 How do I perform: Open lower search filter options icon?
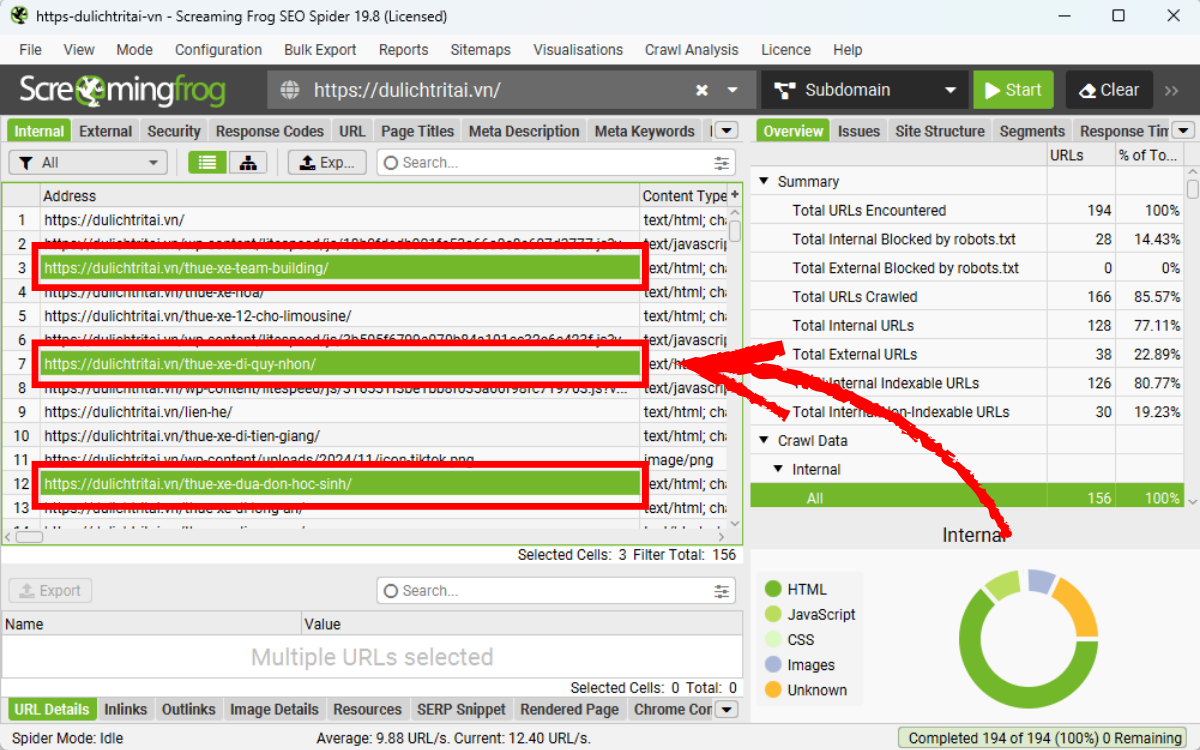click(722, 591)
